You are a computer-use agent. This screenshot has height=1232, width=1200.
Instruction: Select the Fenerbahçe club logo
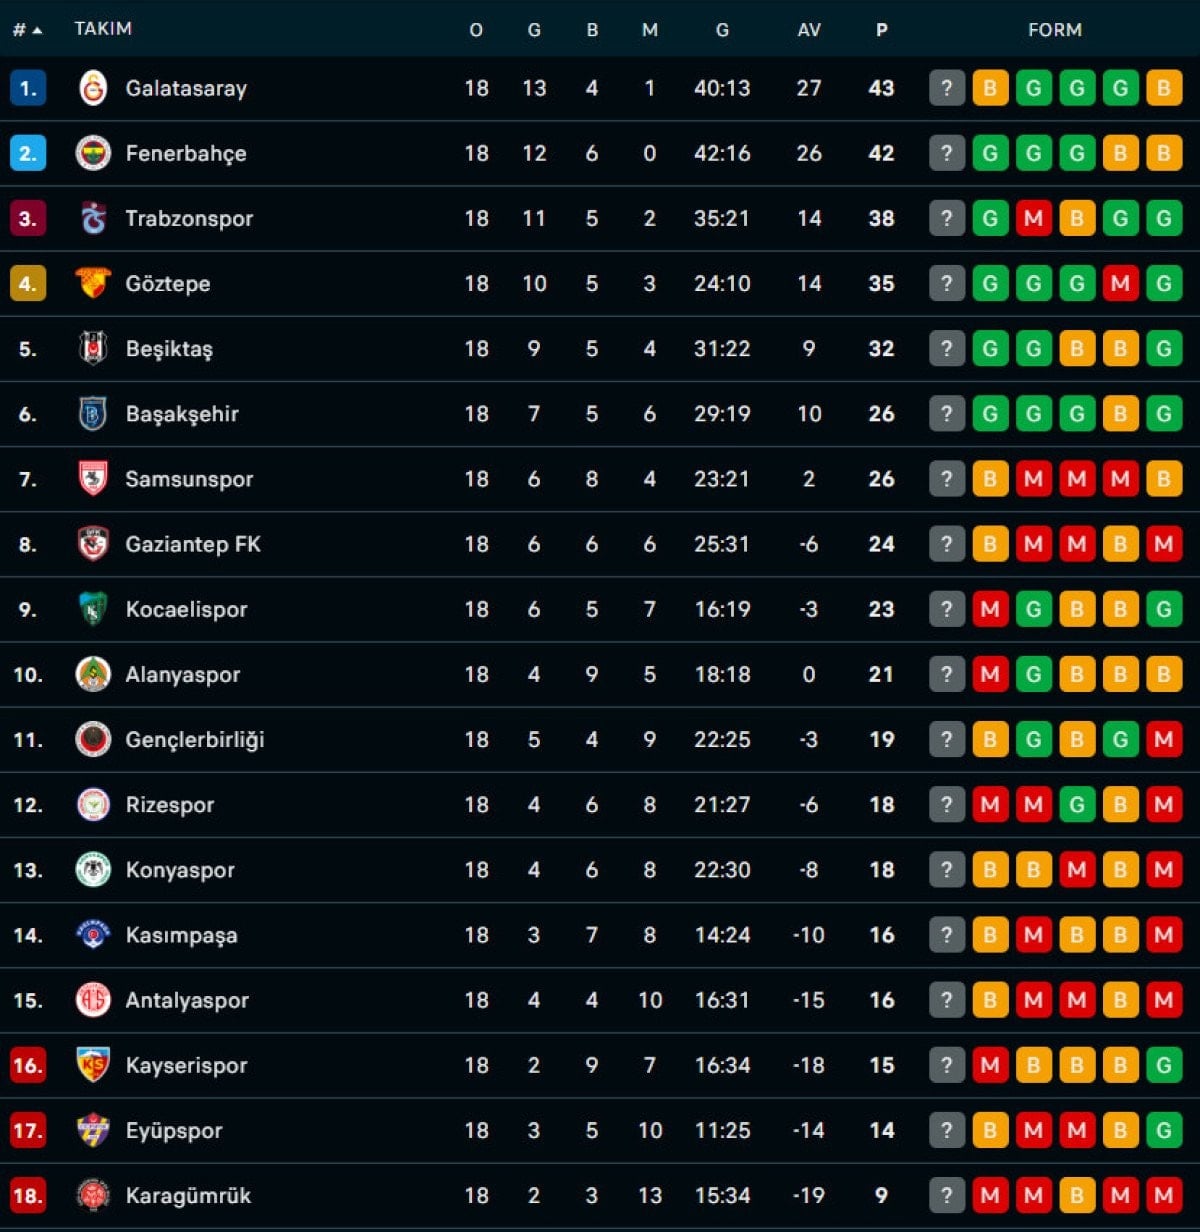(93, 153)
